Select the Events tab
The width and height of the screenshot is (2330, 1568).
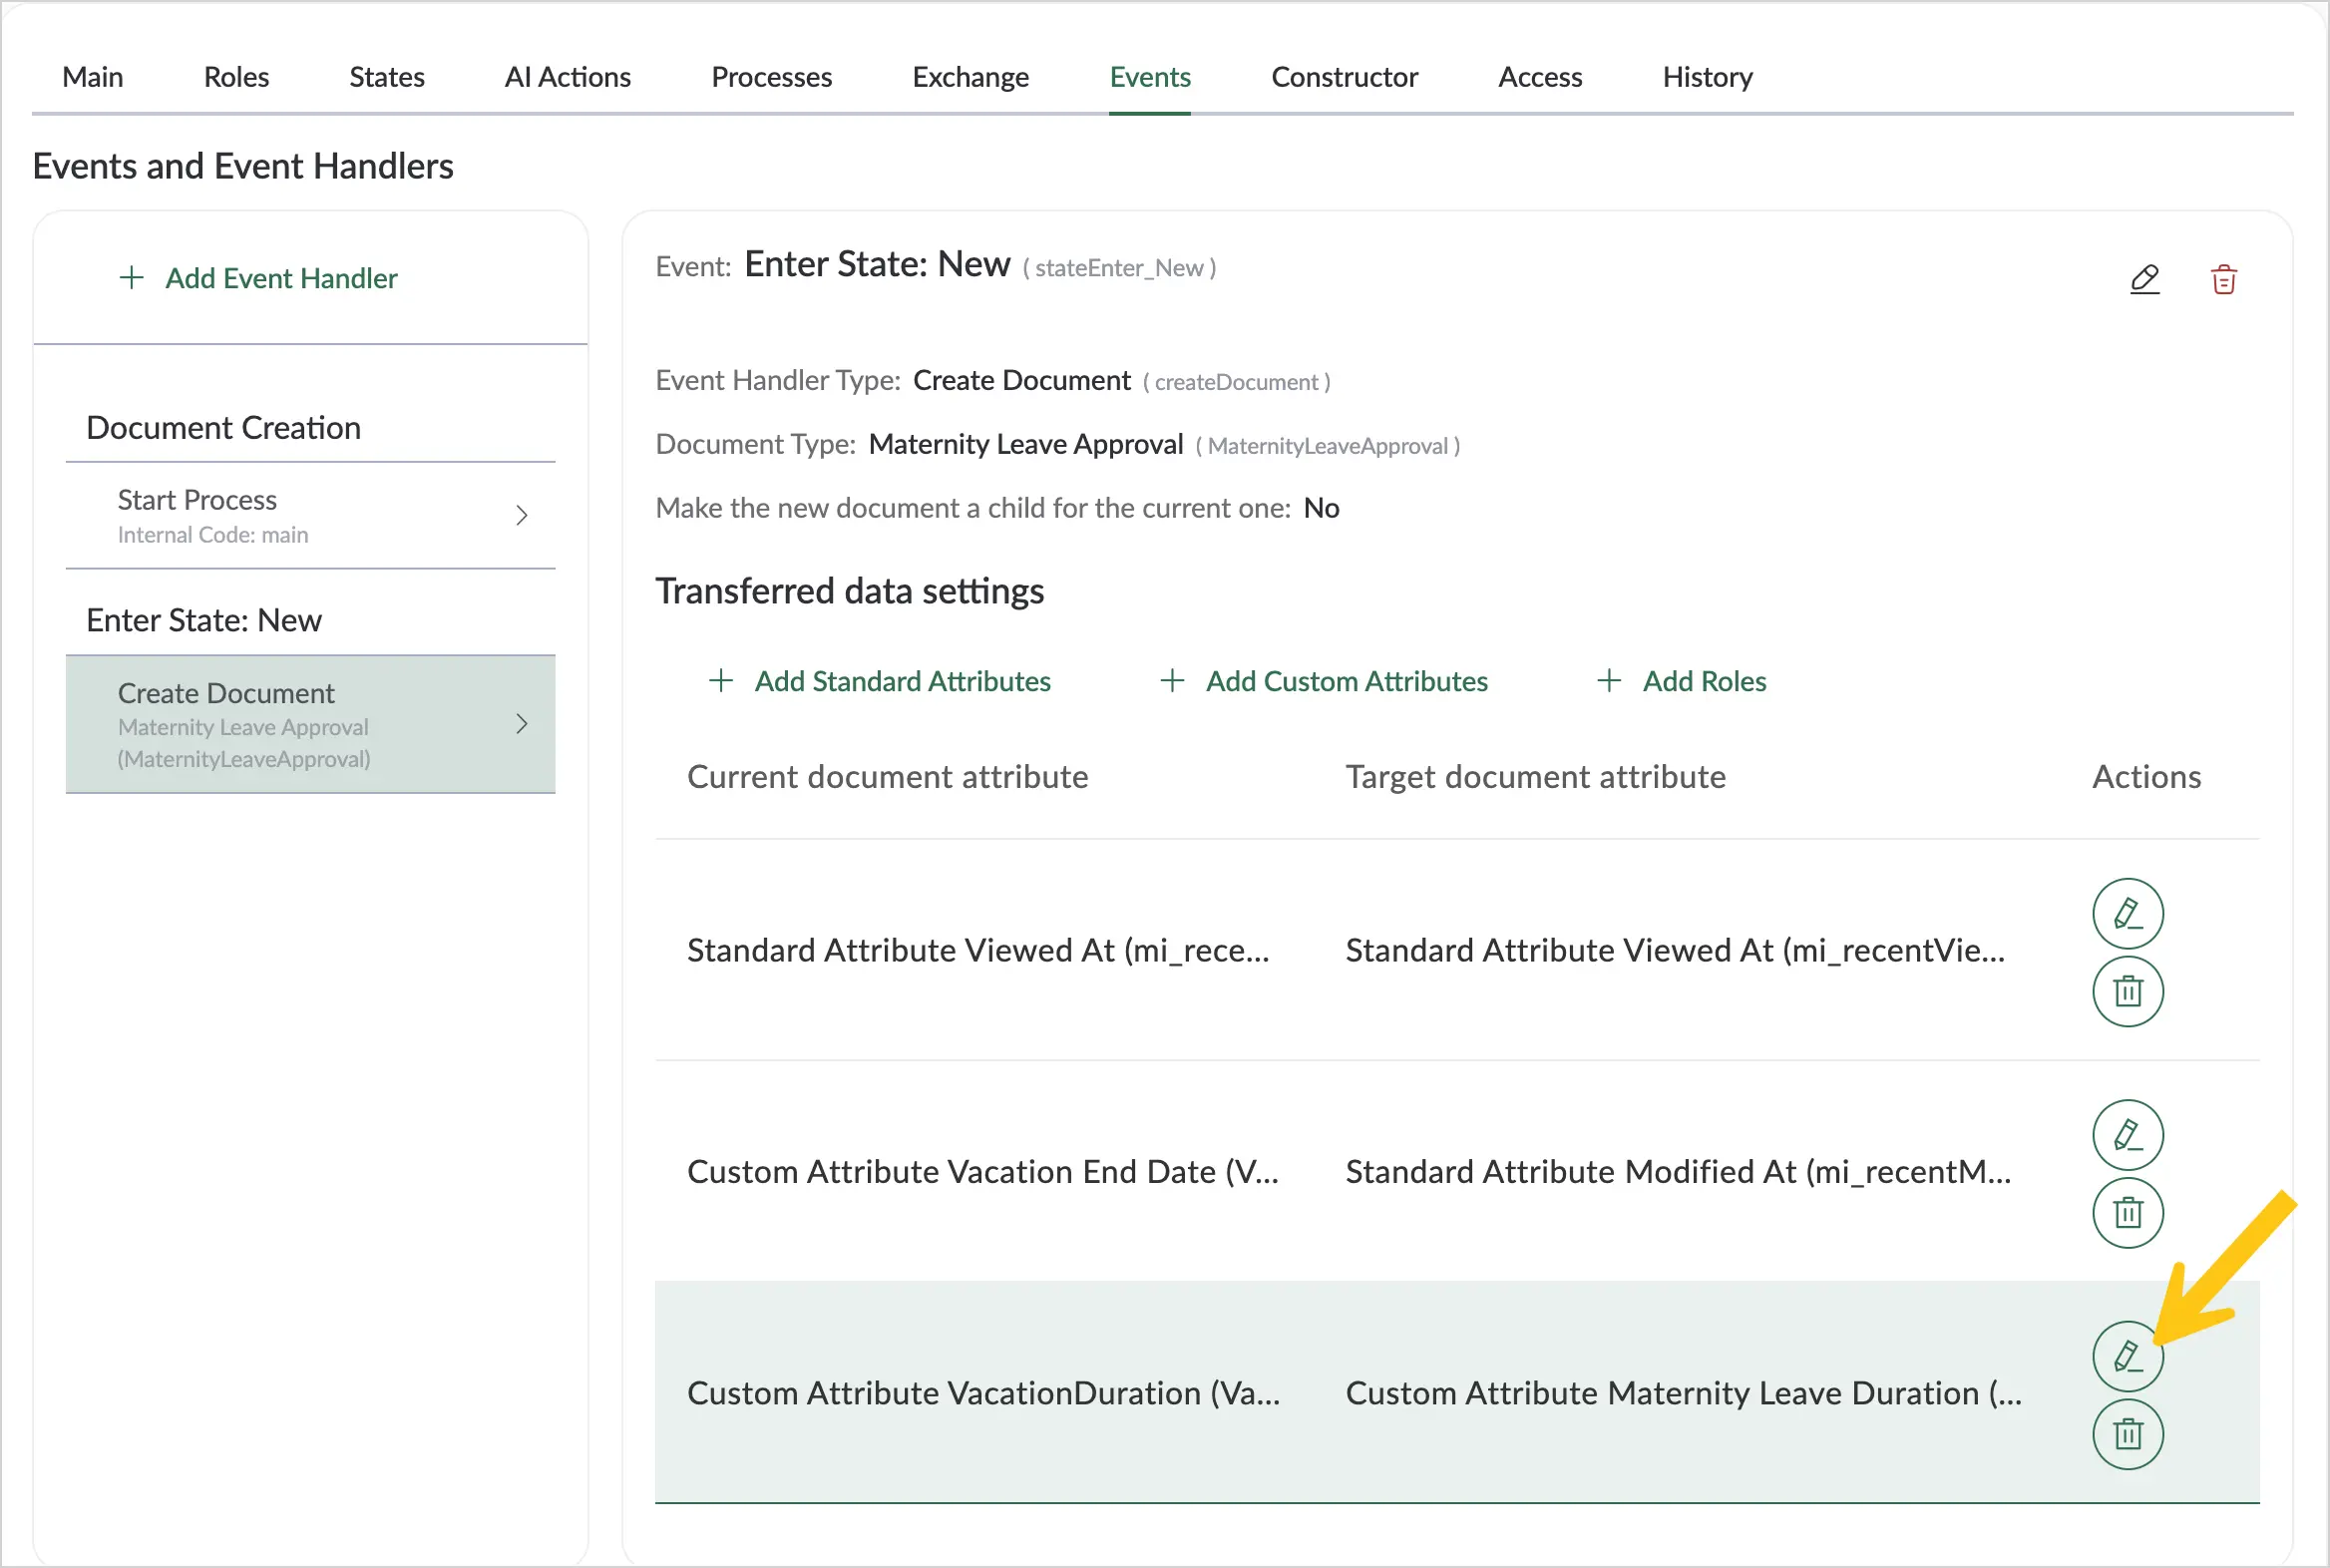pos(1150,77)
